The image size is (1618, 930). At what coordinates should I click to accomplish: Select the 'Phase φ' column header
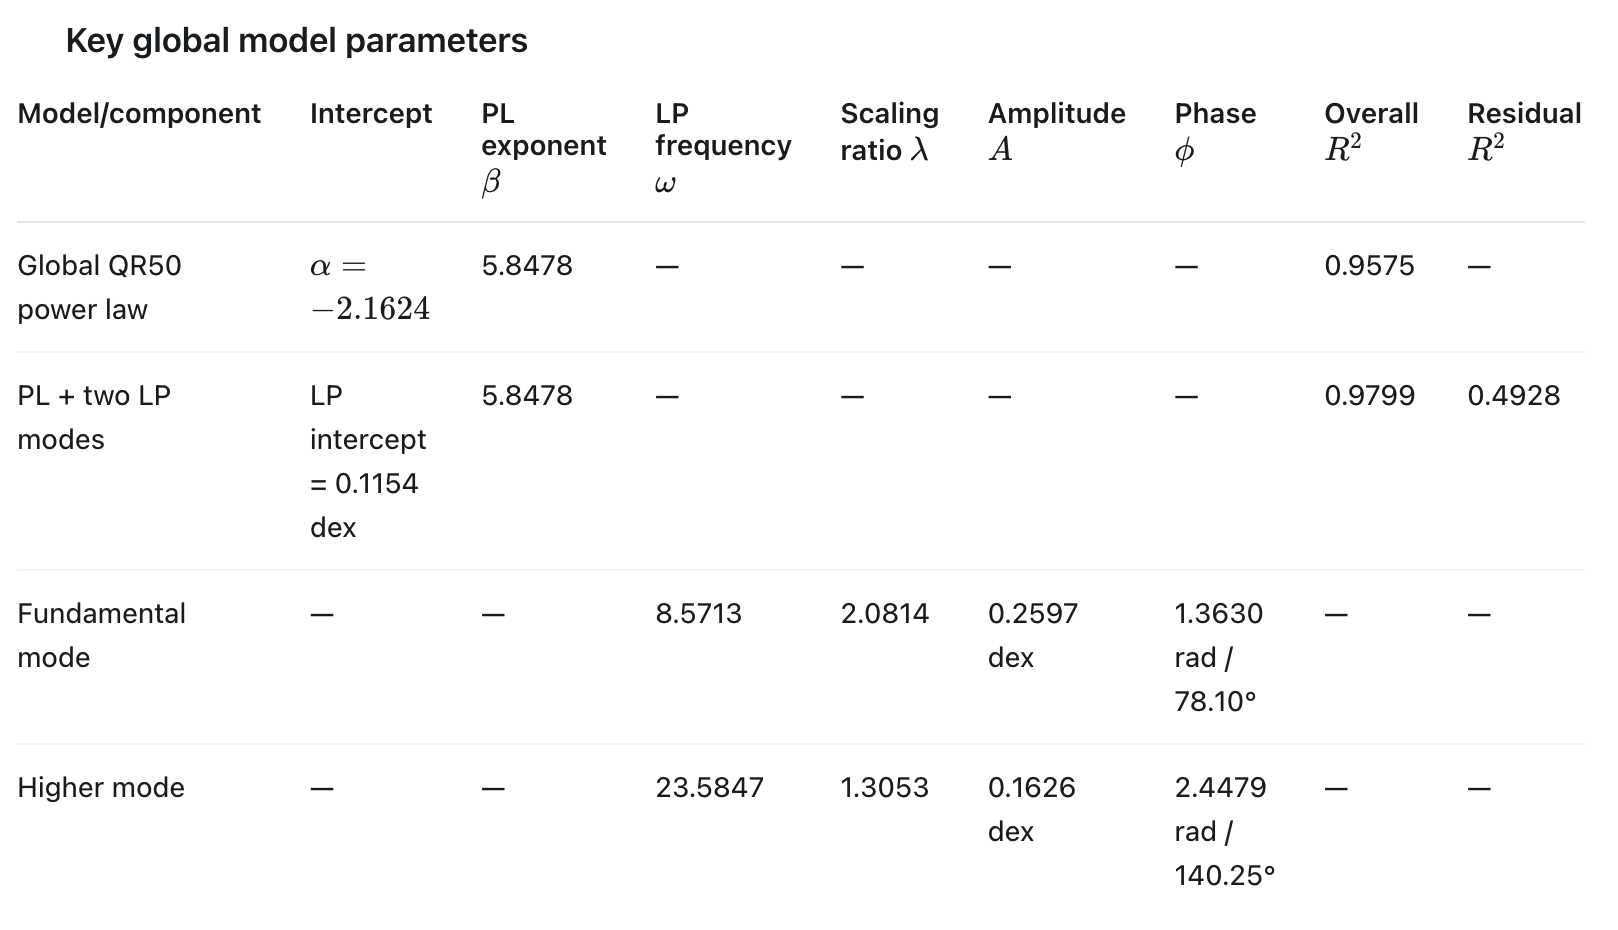pos(1214,131)
